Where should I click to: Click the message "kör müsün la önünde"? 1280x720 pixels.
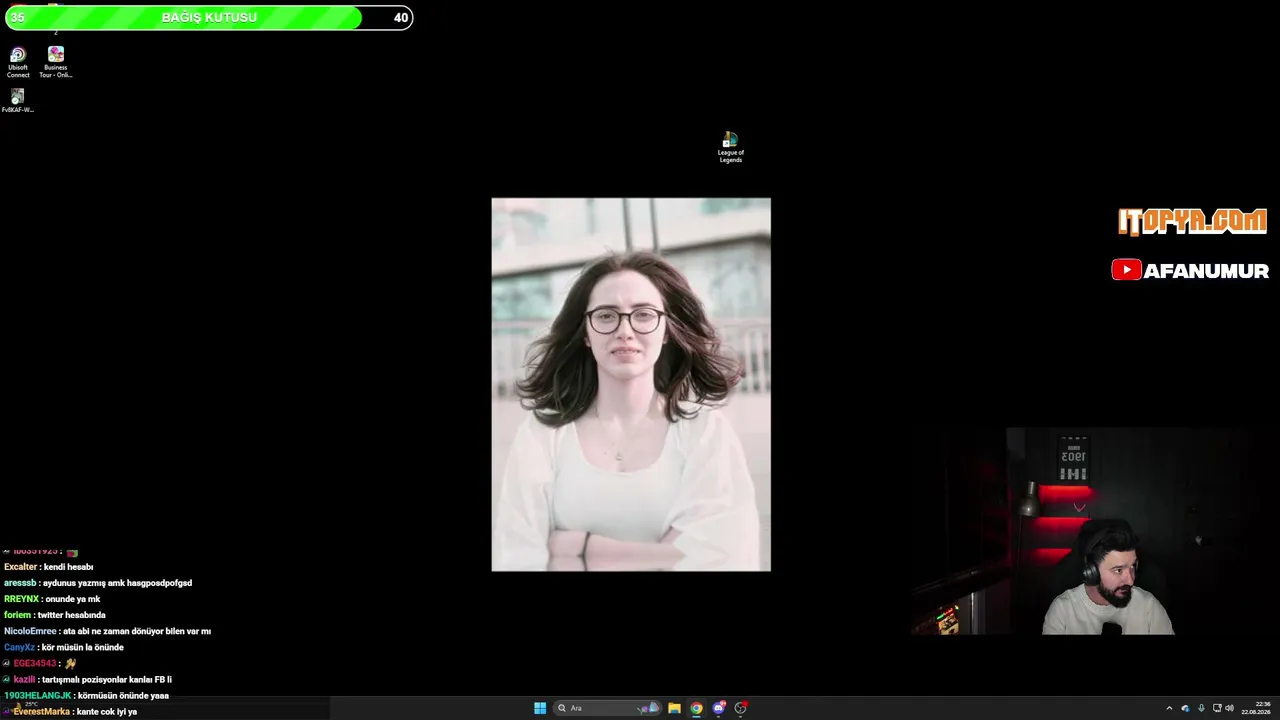(x=83, y=647)
